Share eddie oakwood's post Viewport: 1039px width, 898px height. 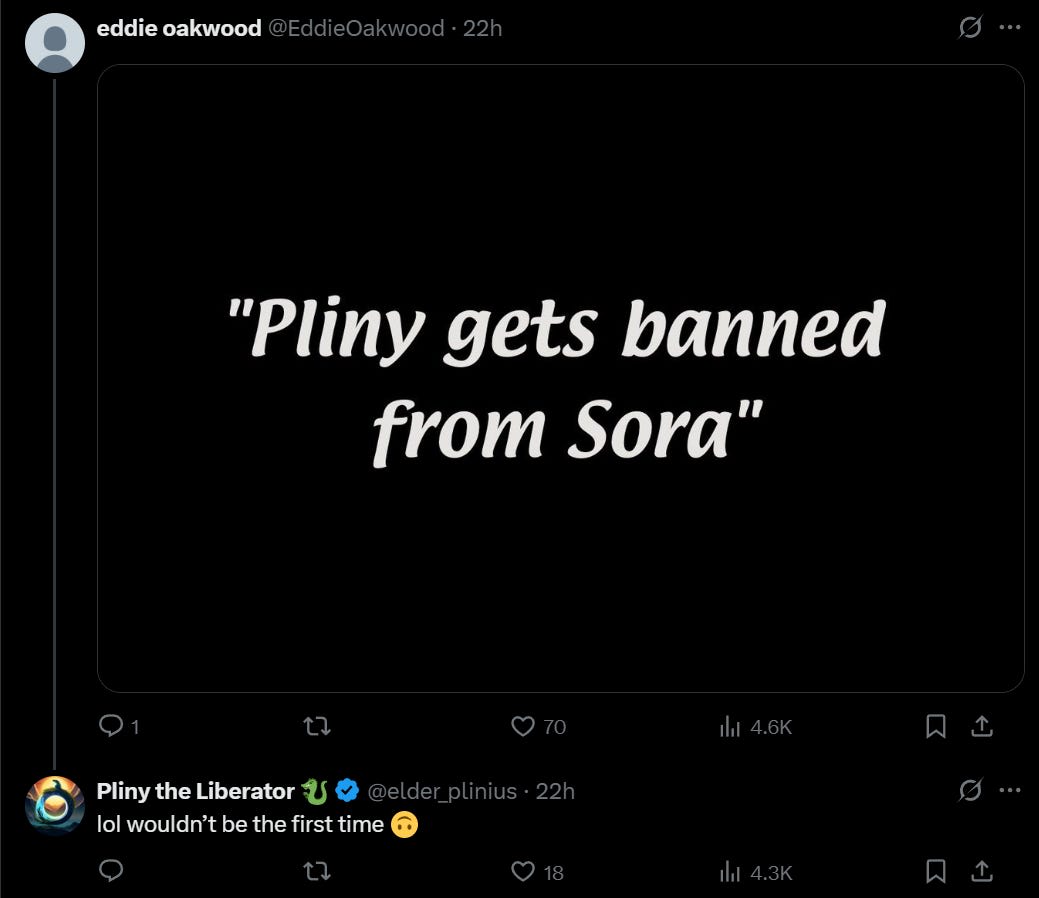coord(983,727)
